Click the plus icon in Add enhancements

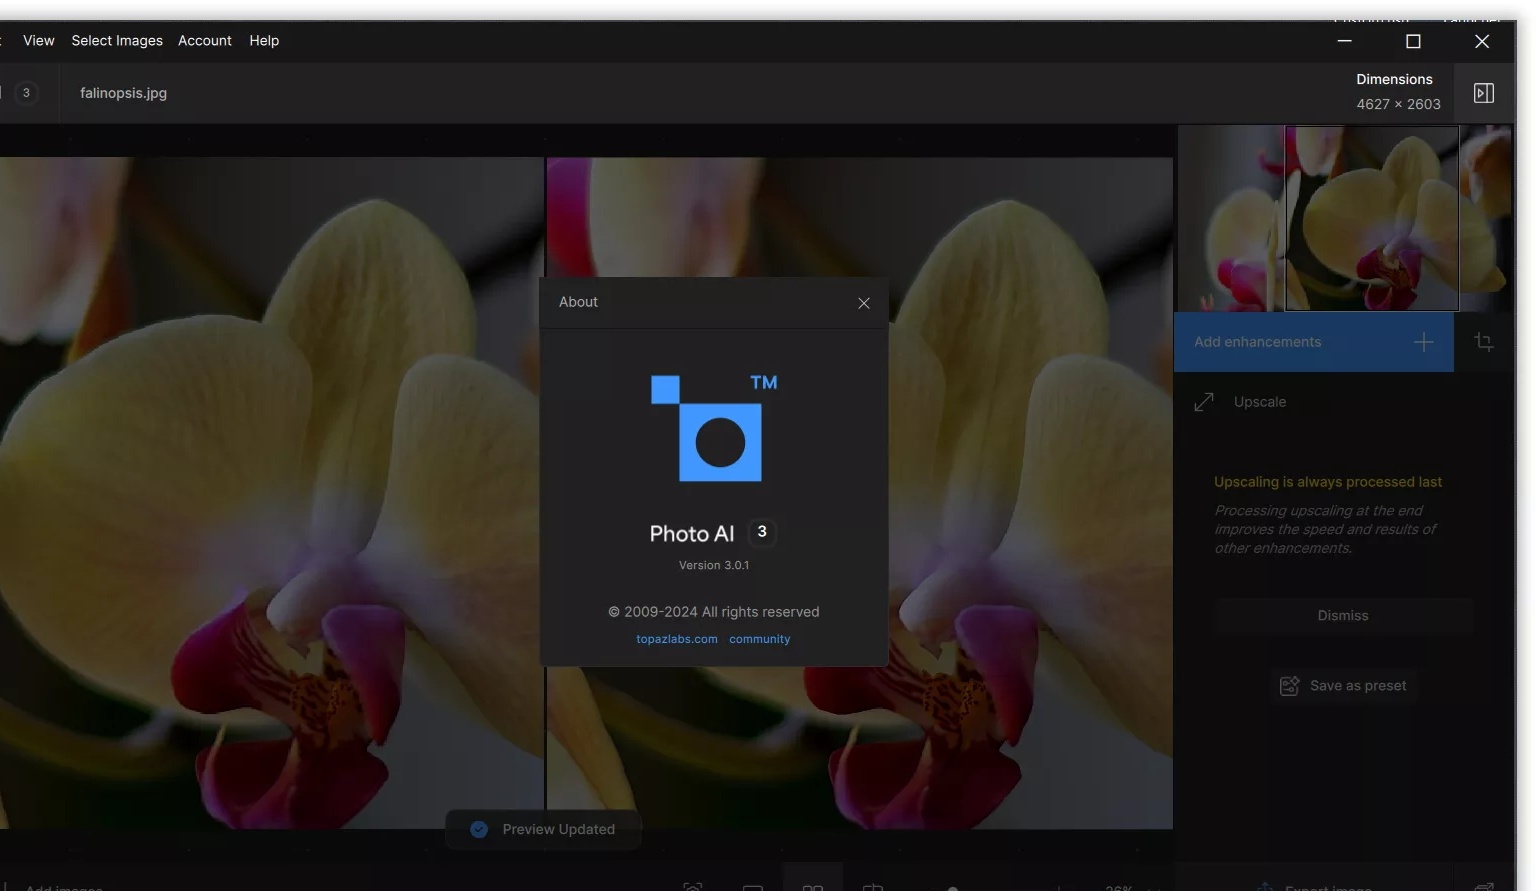[1423, 342]
